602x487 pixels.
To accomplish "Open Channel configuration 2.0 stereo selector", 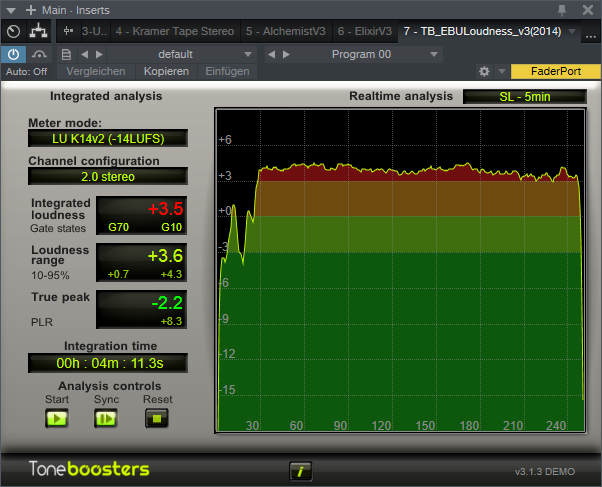I will pos(108,176).
